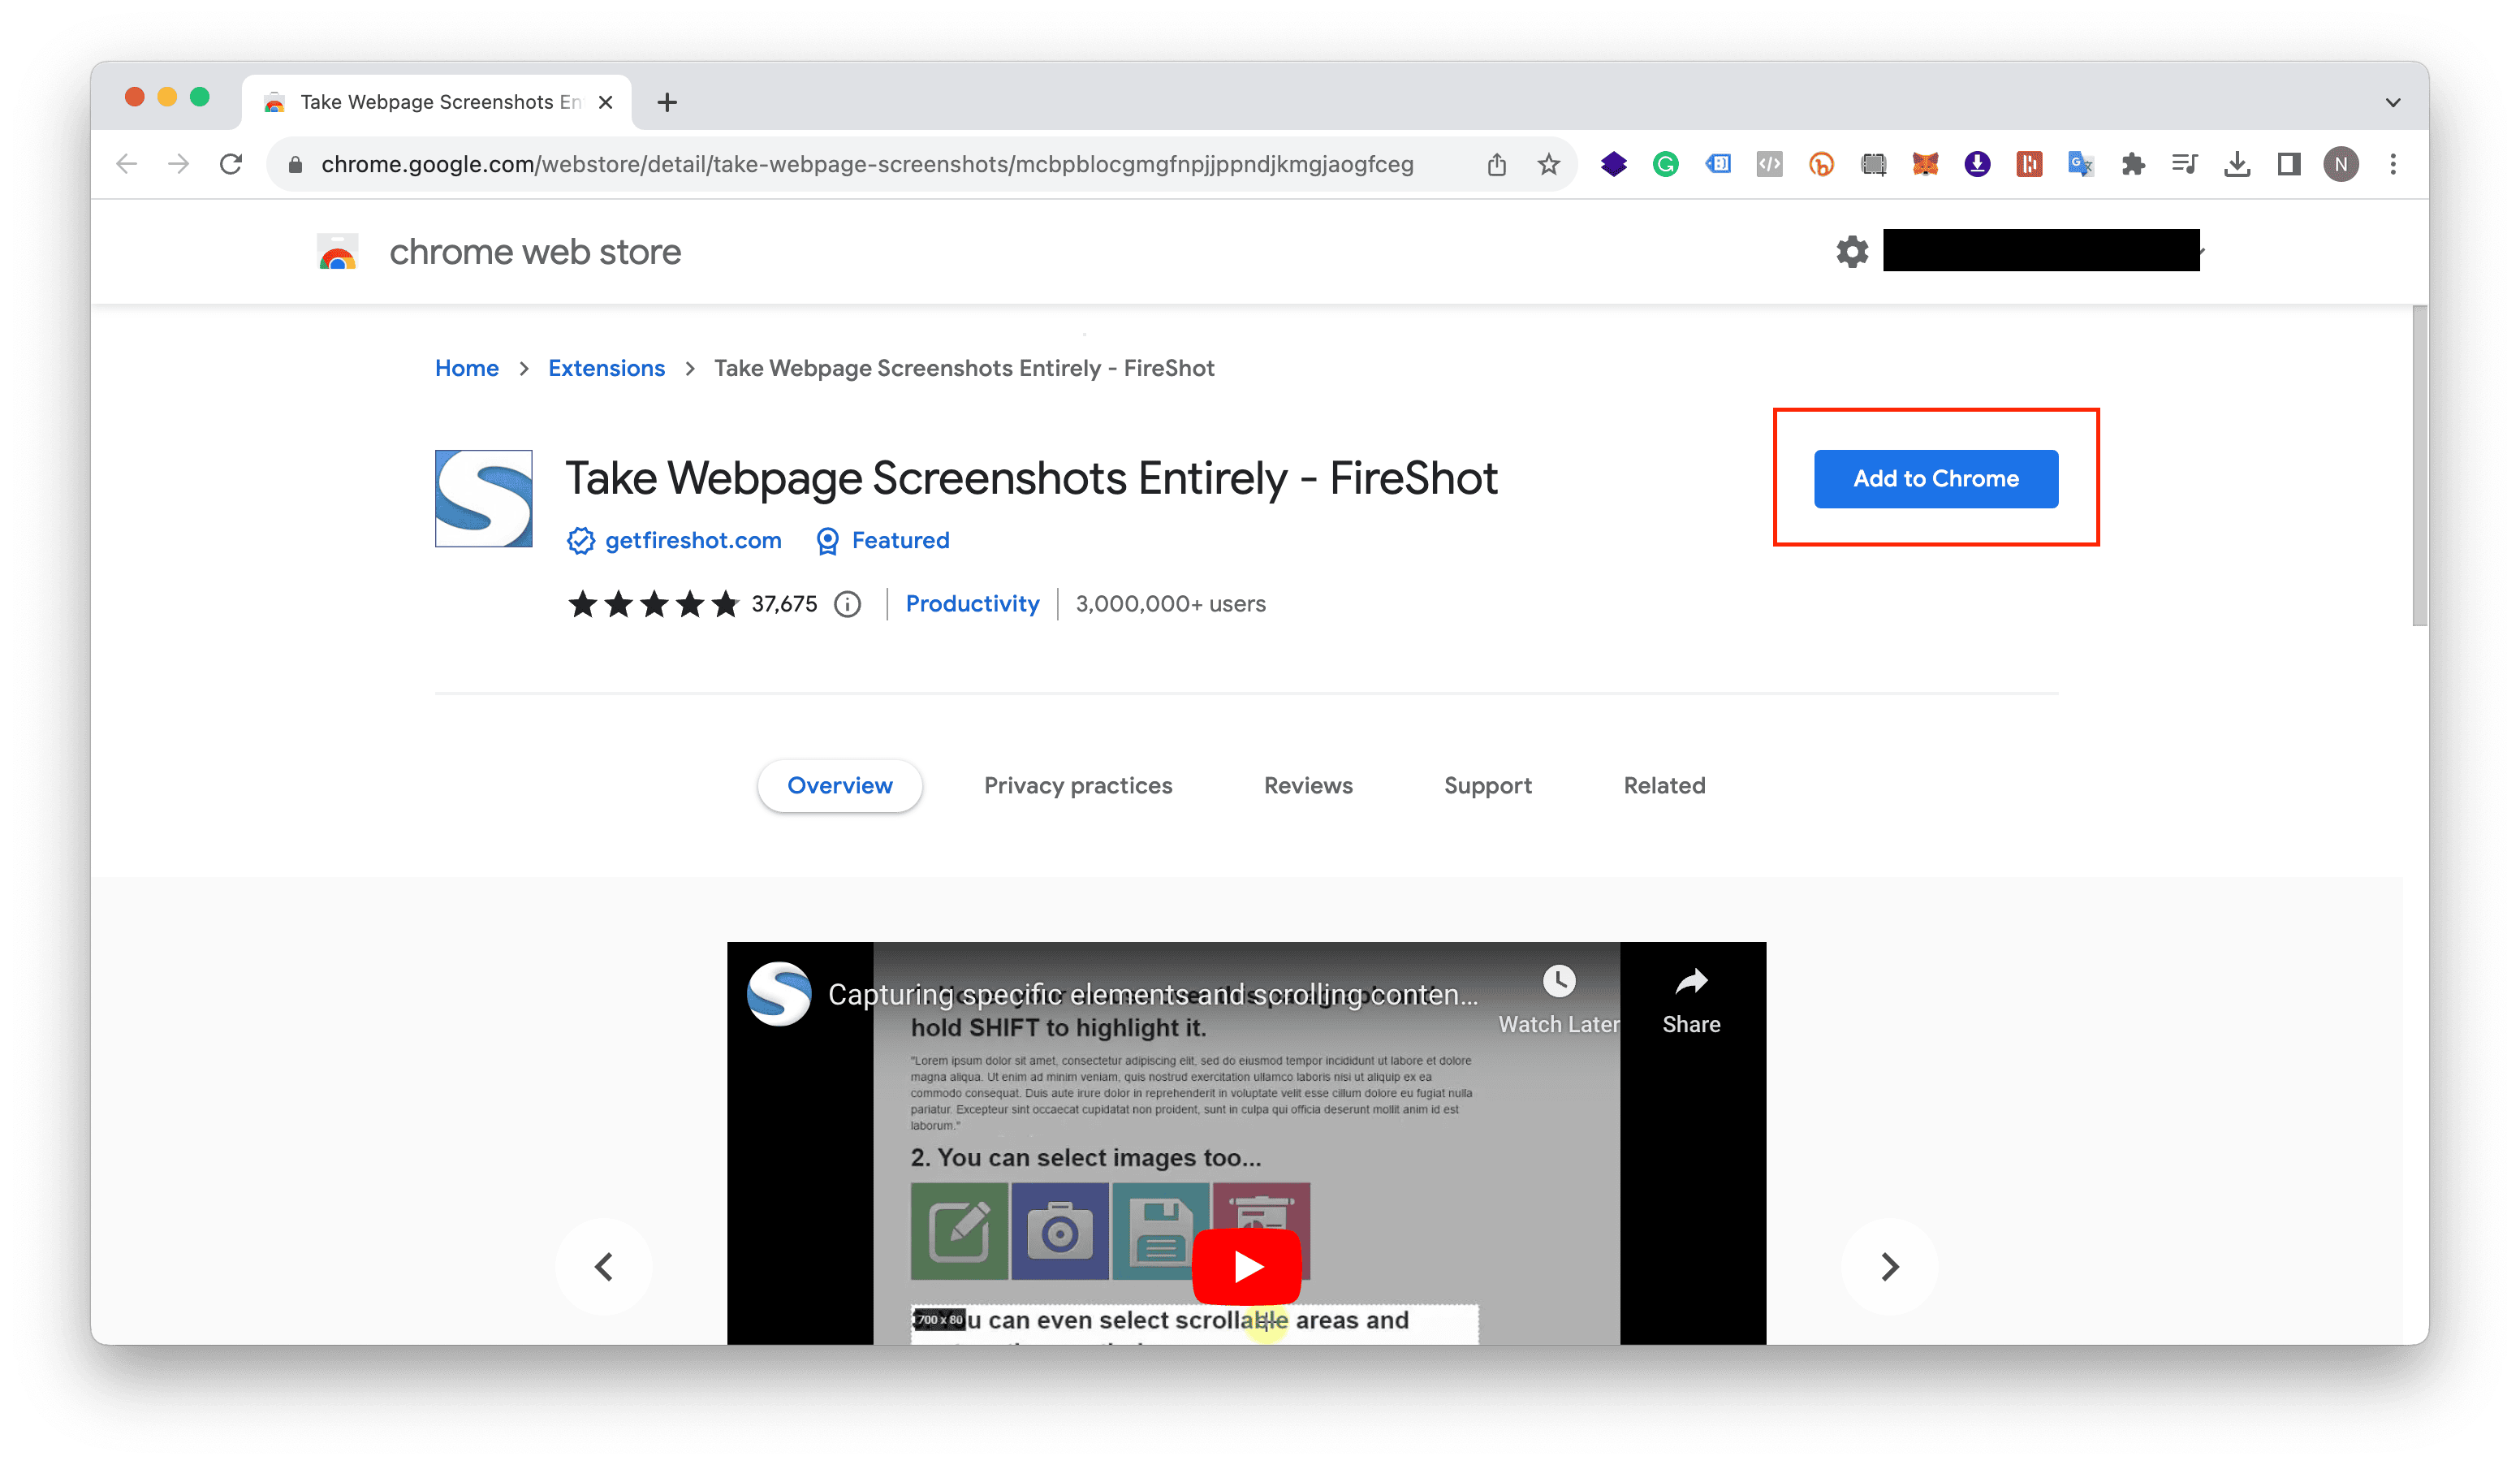Toggle the Chrome side panel
This screenshot has height=1465, width=2520.
[x=2289, y=164]
